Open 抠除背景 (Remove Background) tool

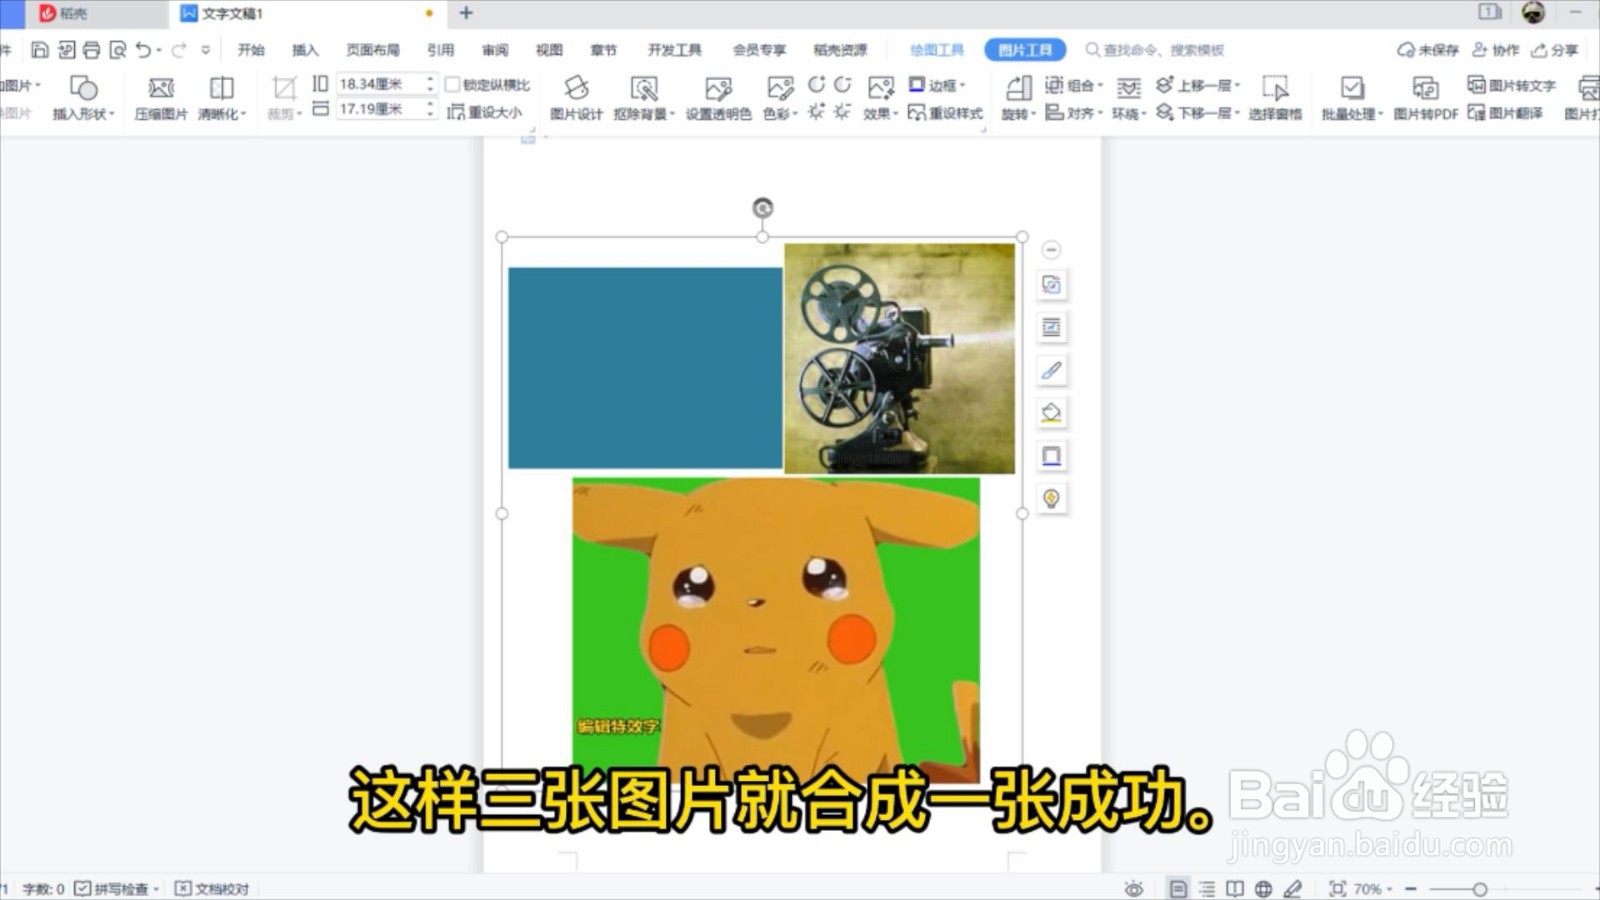[x=644, y=98]
